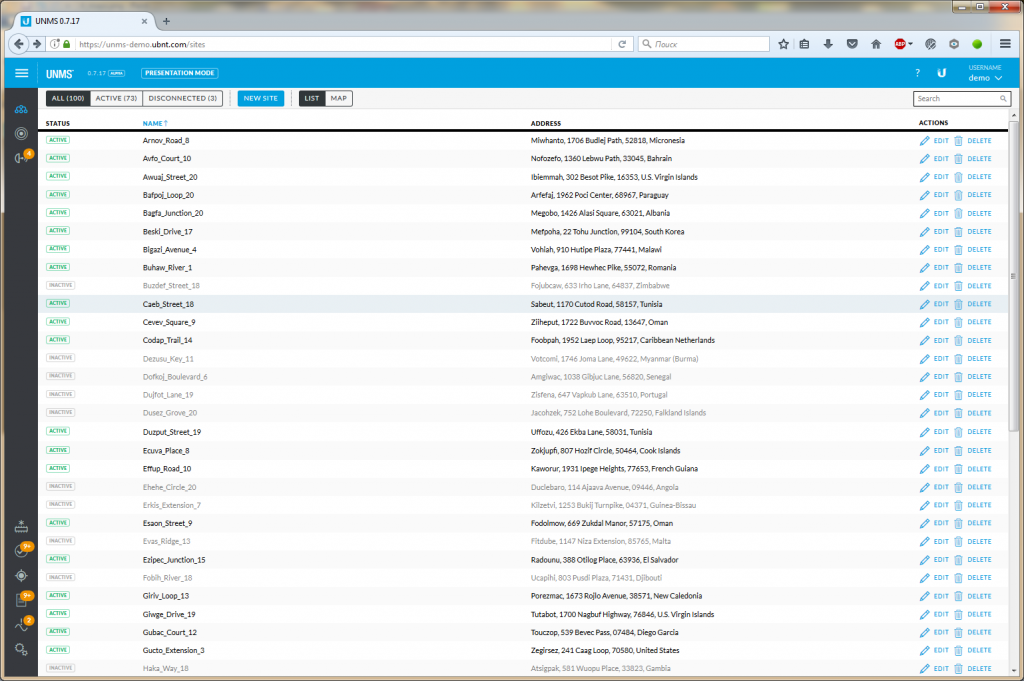This screenshot has height=681, width=1024.
Task: Click the sites Search input field
Action: [957, 99]
